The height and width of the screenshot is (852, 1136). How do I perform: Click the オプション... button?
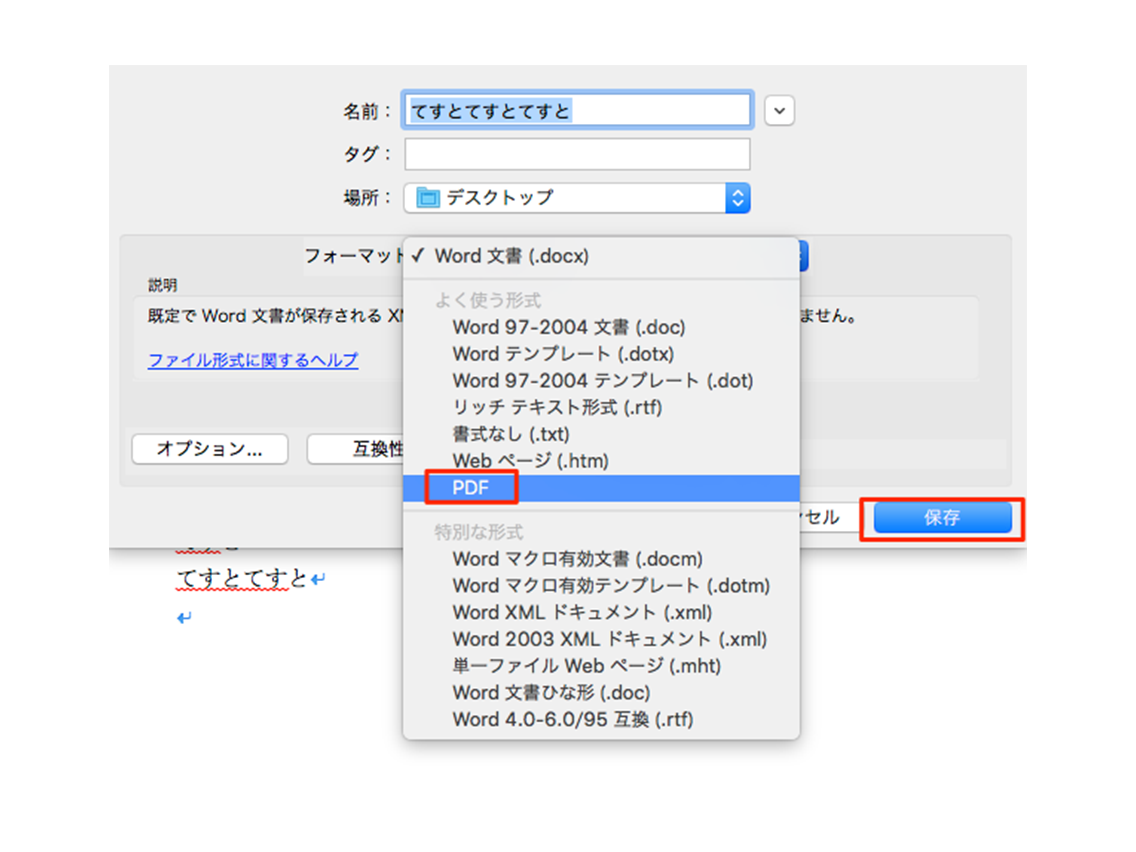click(x=210, y=449)
